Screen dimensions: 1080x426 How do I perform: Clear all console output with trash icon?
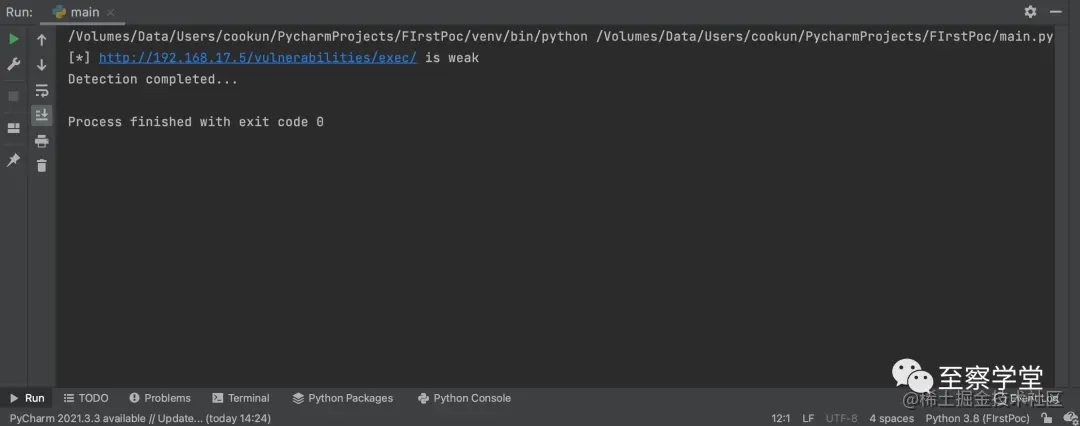point(42,165)
